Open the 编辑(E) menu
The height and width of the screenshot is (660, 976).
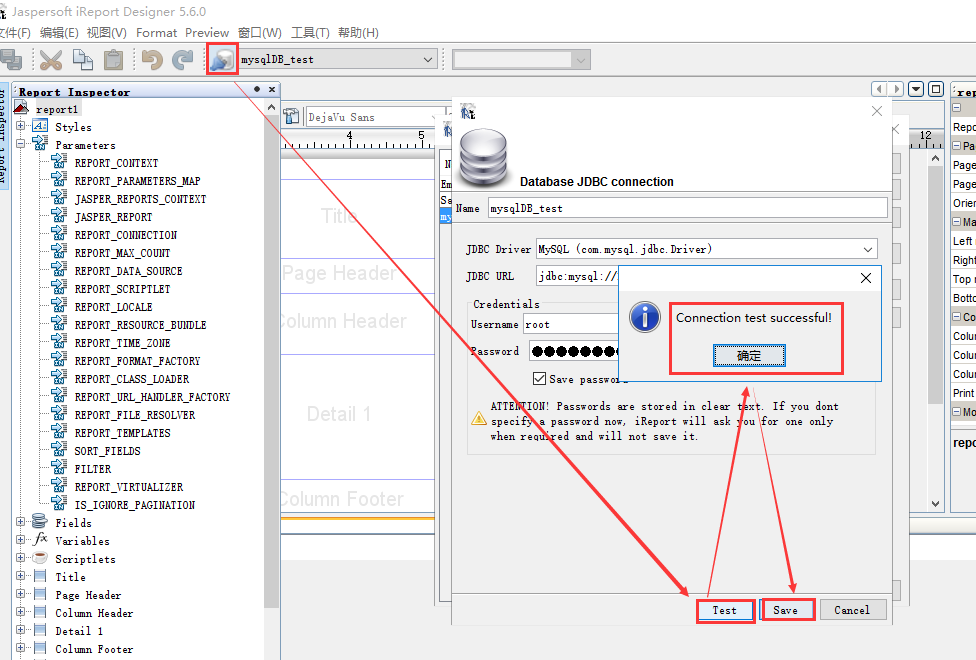point(59,33)
